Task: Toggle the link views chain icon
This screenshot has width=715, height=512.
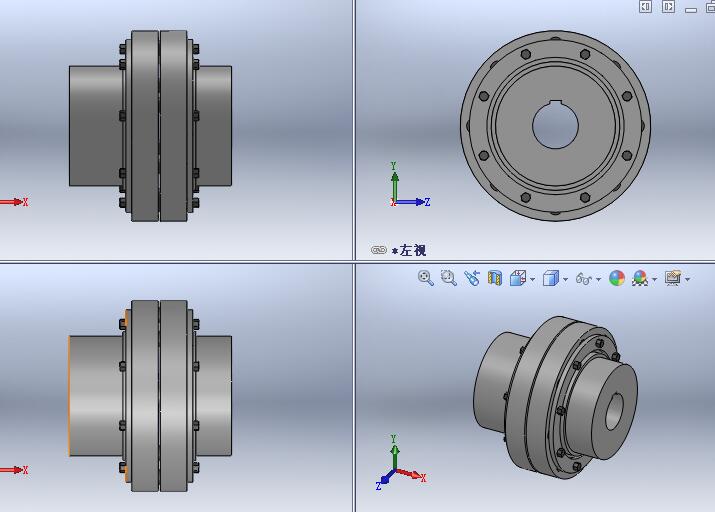Action: point(379,250)
